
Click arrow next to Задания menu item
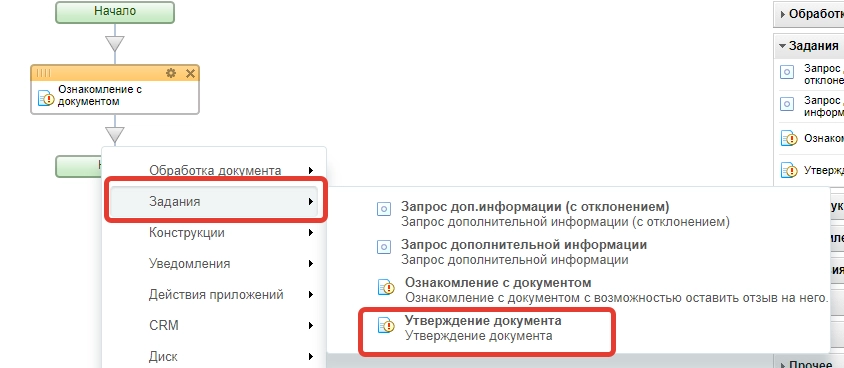pos(311,202)
